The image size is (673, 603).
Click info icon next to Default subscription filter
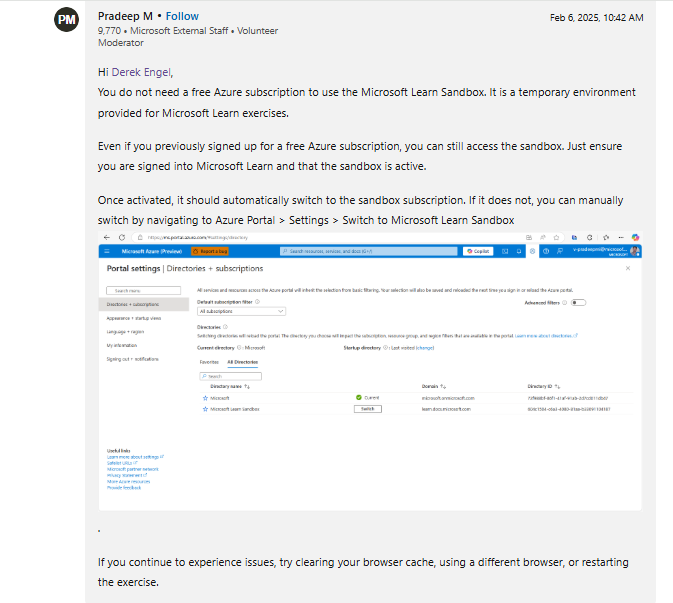(x=258, y=302)
